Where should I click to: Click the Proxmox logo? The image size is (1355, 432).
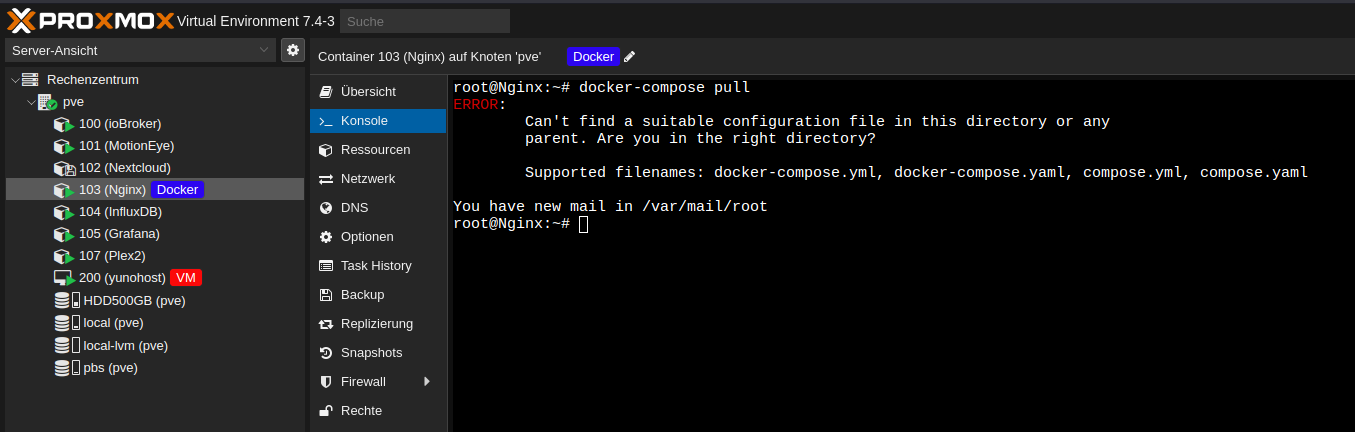(x=88, y=20)
